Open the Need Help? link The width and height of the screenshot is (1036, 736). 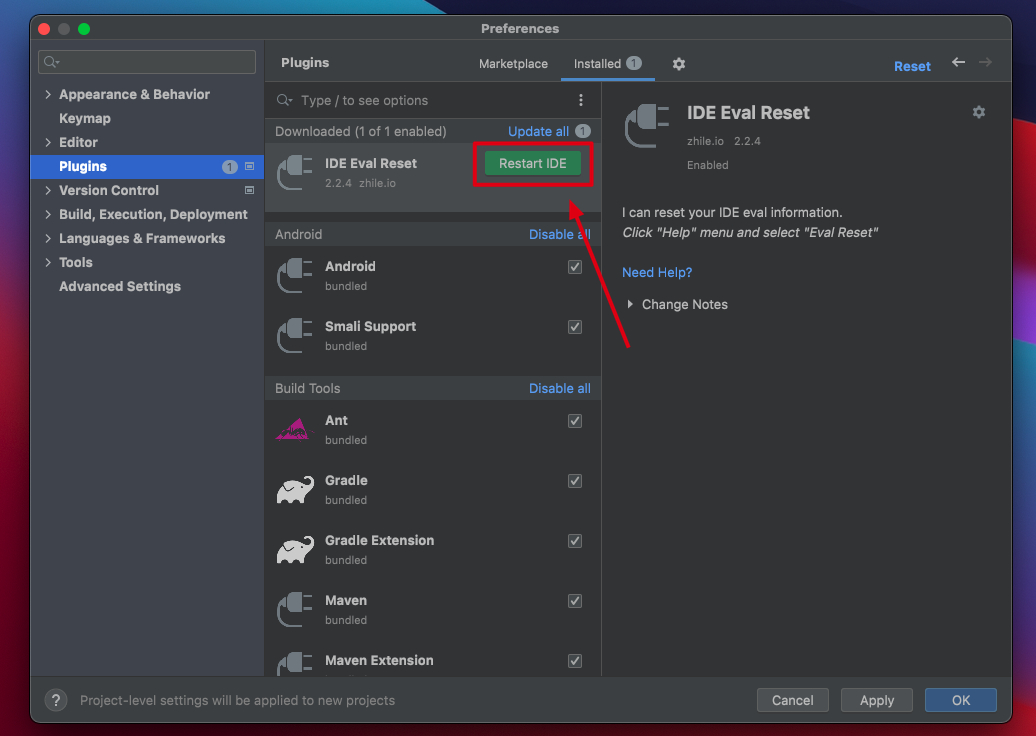pyautogui.click(x=657, y=272)
